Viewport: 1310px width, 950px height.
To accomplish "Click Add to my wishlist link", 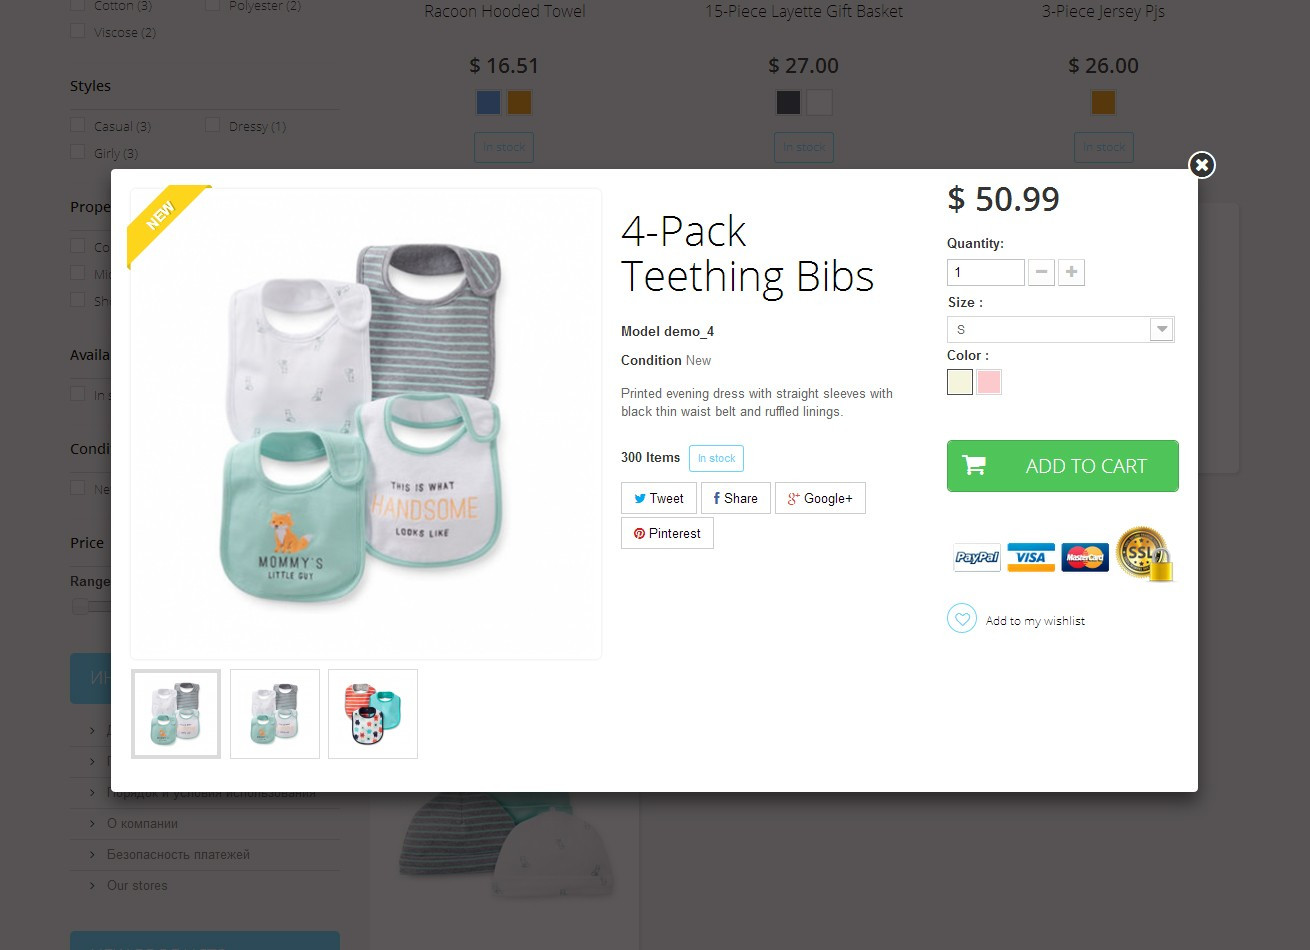I will click(x=1035, y=621).
